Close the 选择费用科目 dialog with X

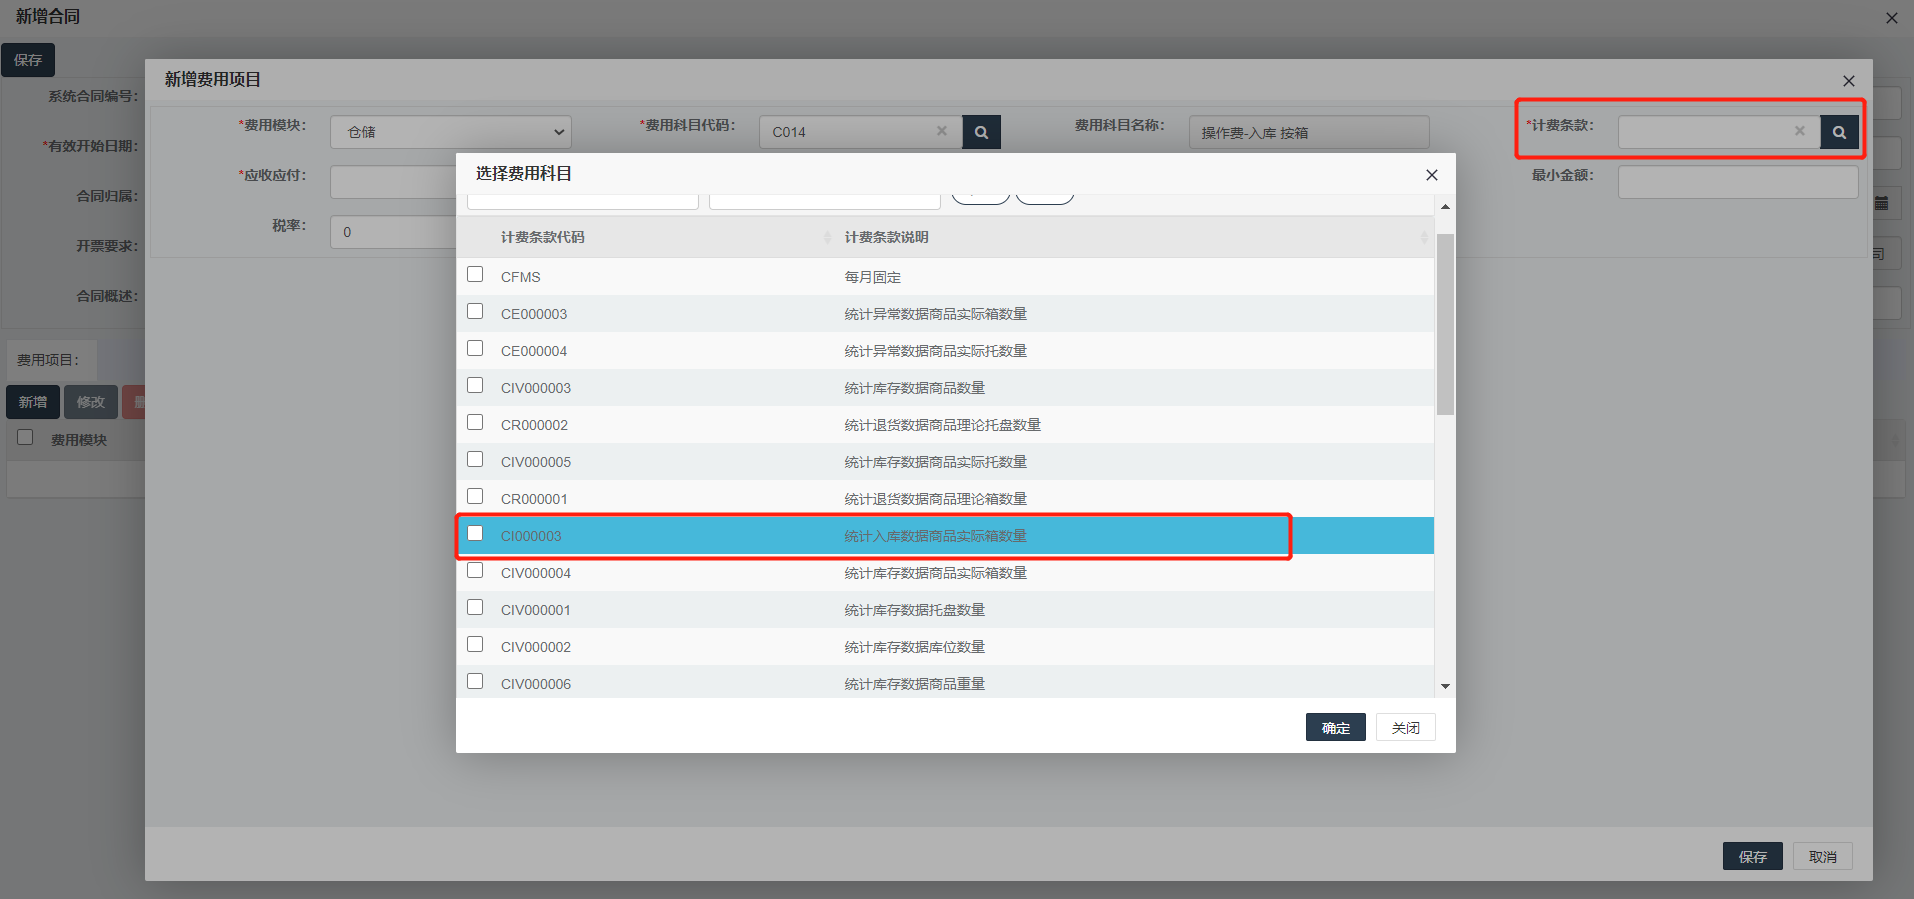[x=1431, y=175]
